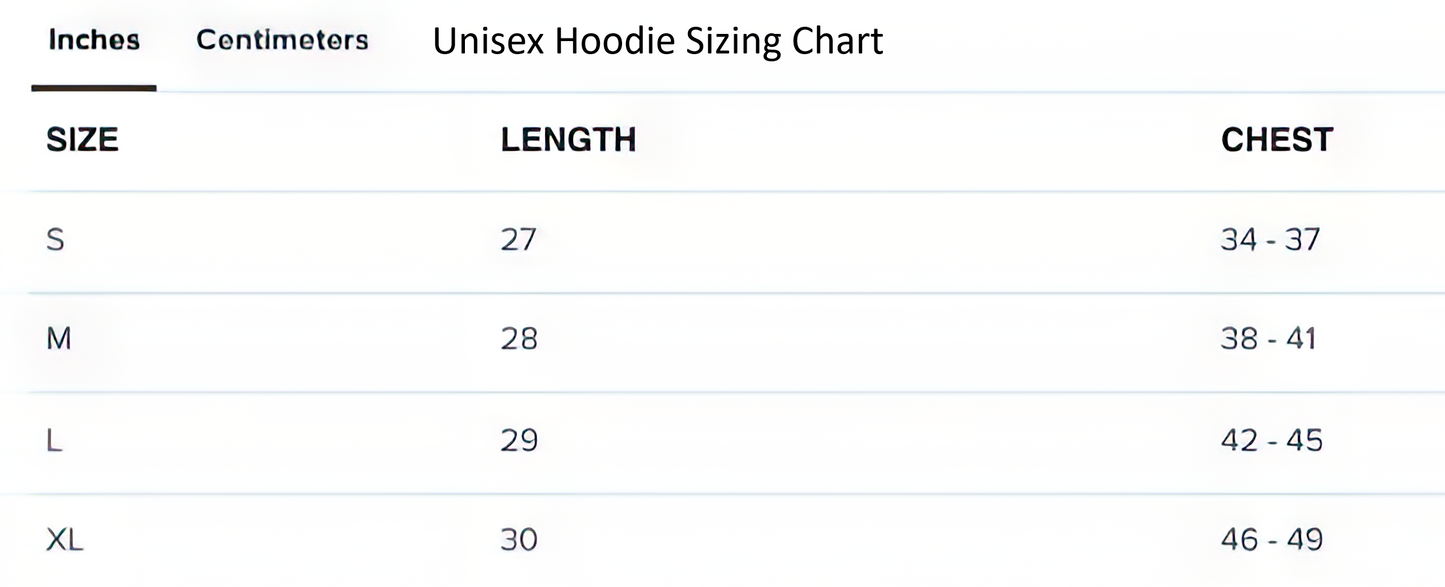Click the underline beneath the Inches tab

click(x=94, y=88)
